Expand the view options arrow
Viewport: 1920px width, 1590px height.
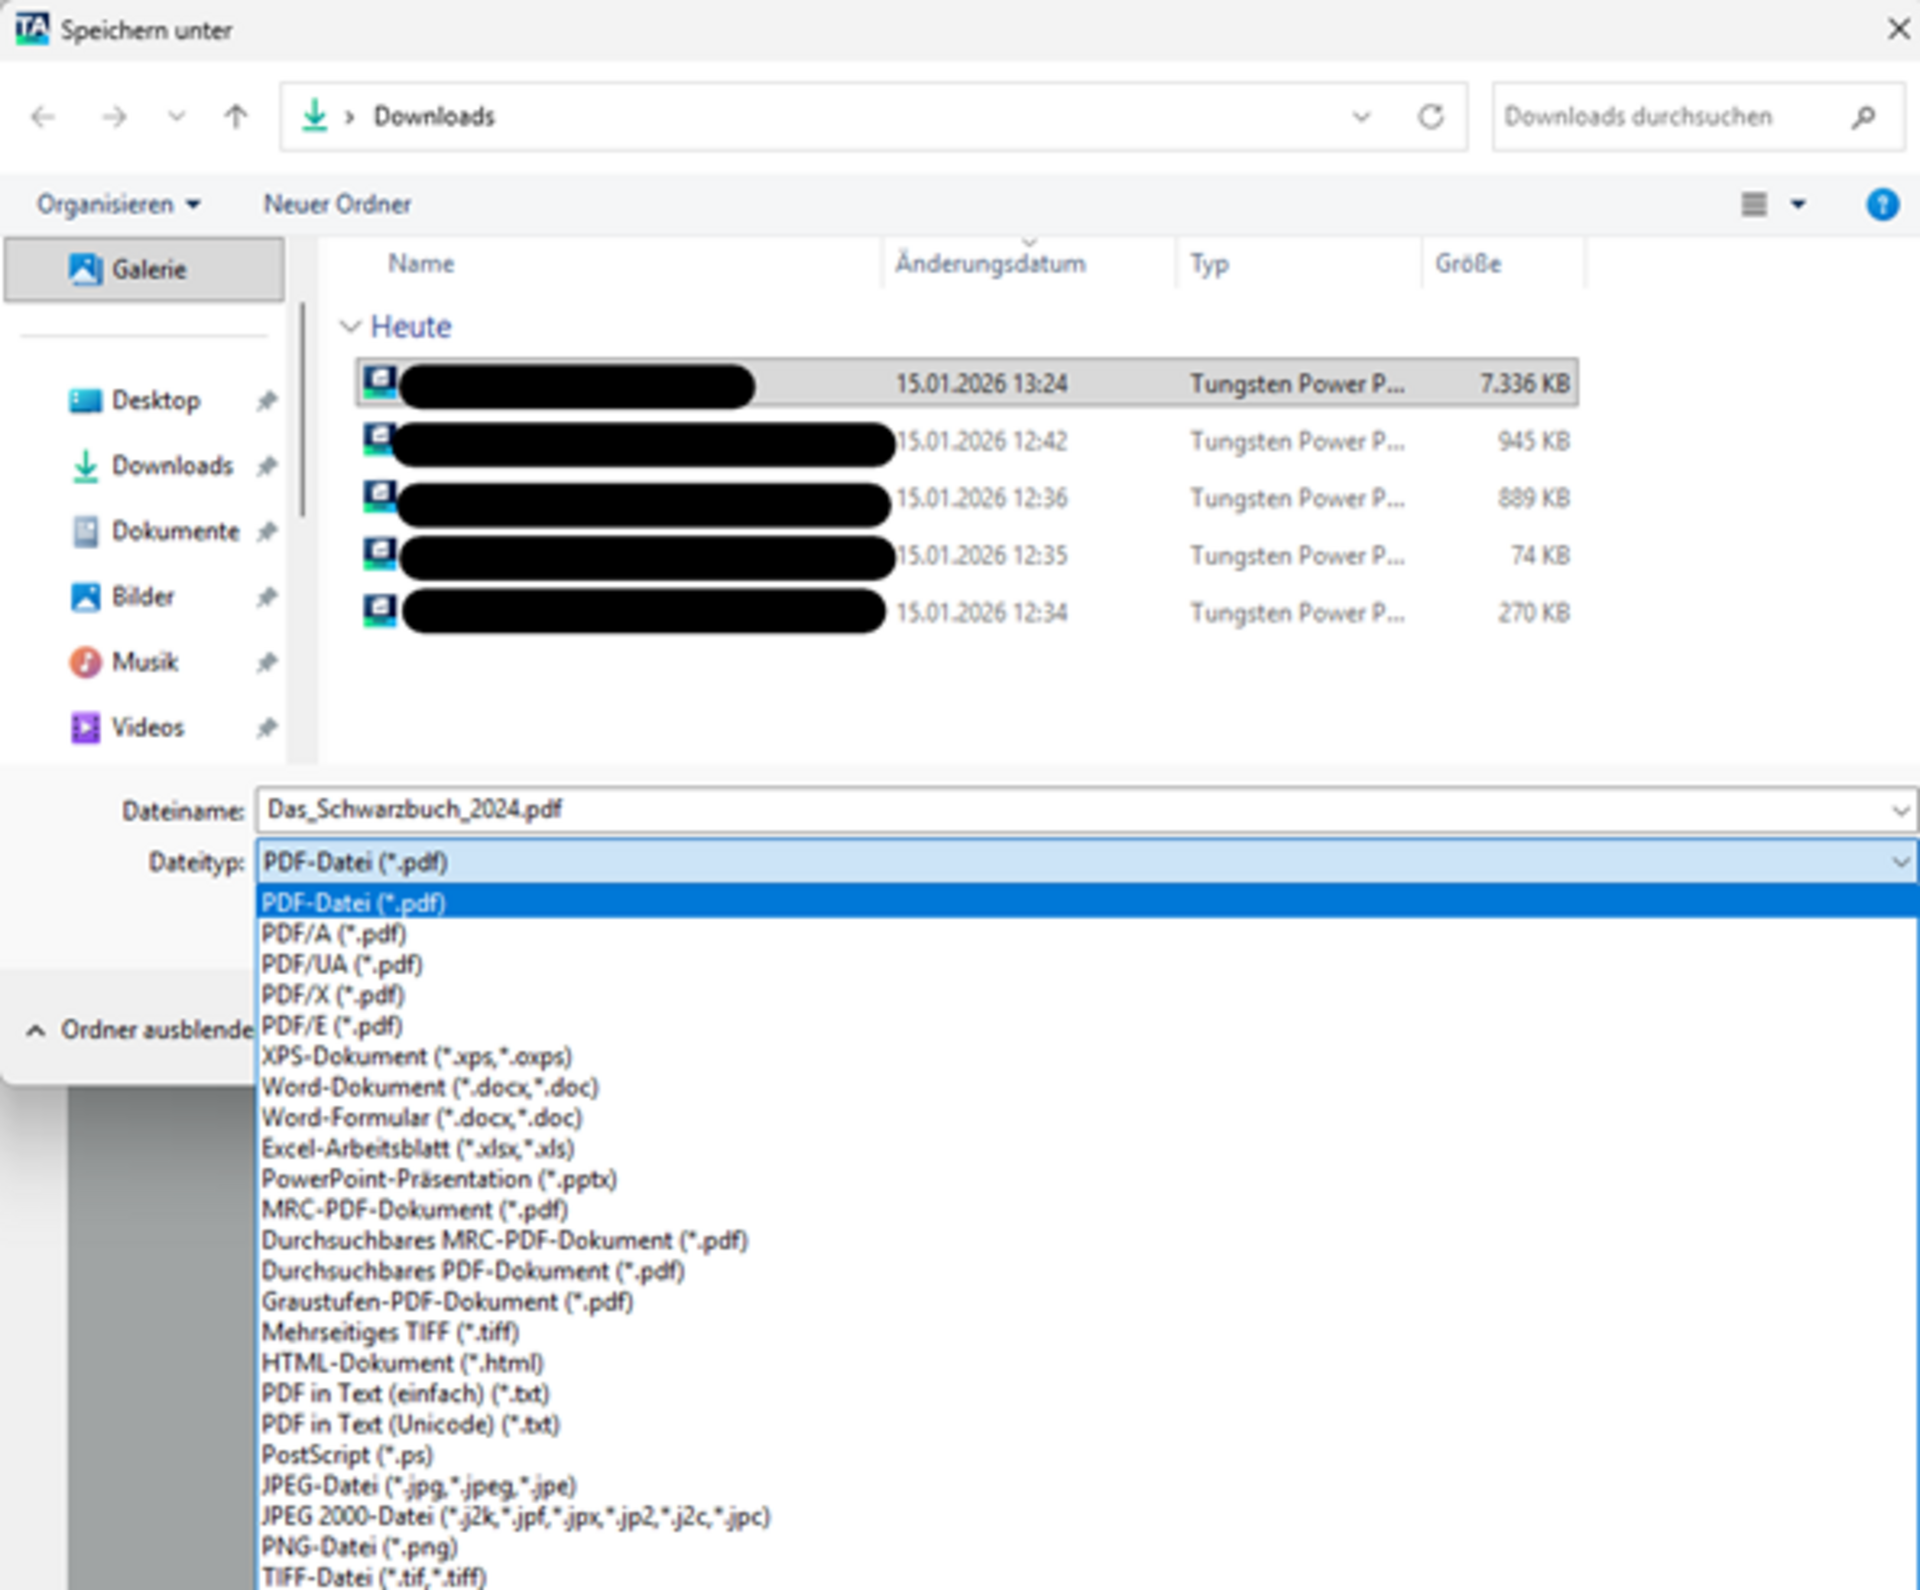pyautogui.click(x=1798, y=205)
